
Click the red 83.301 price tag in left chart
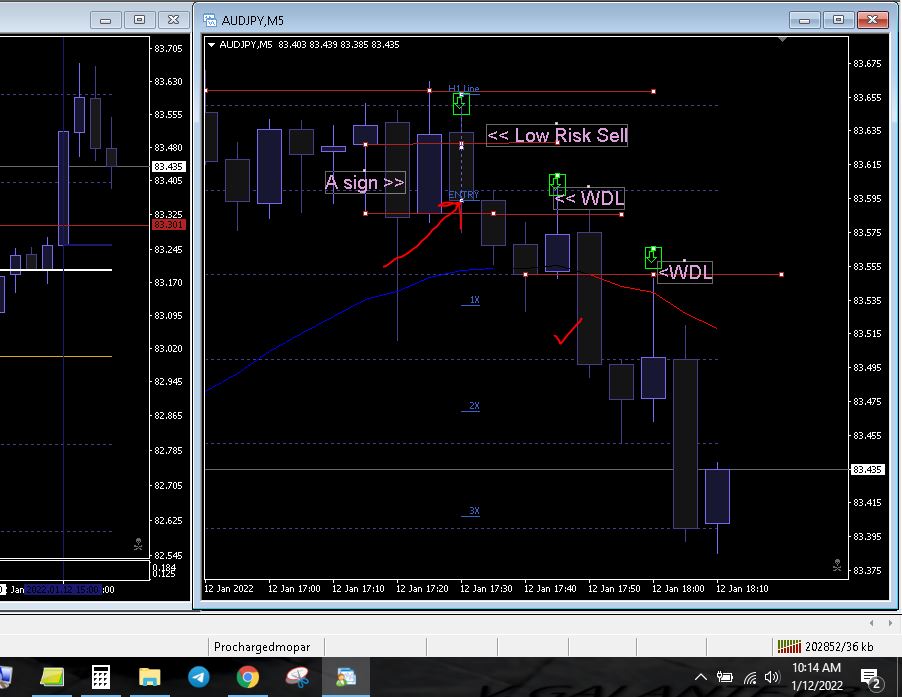pos(169,225)
